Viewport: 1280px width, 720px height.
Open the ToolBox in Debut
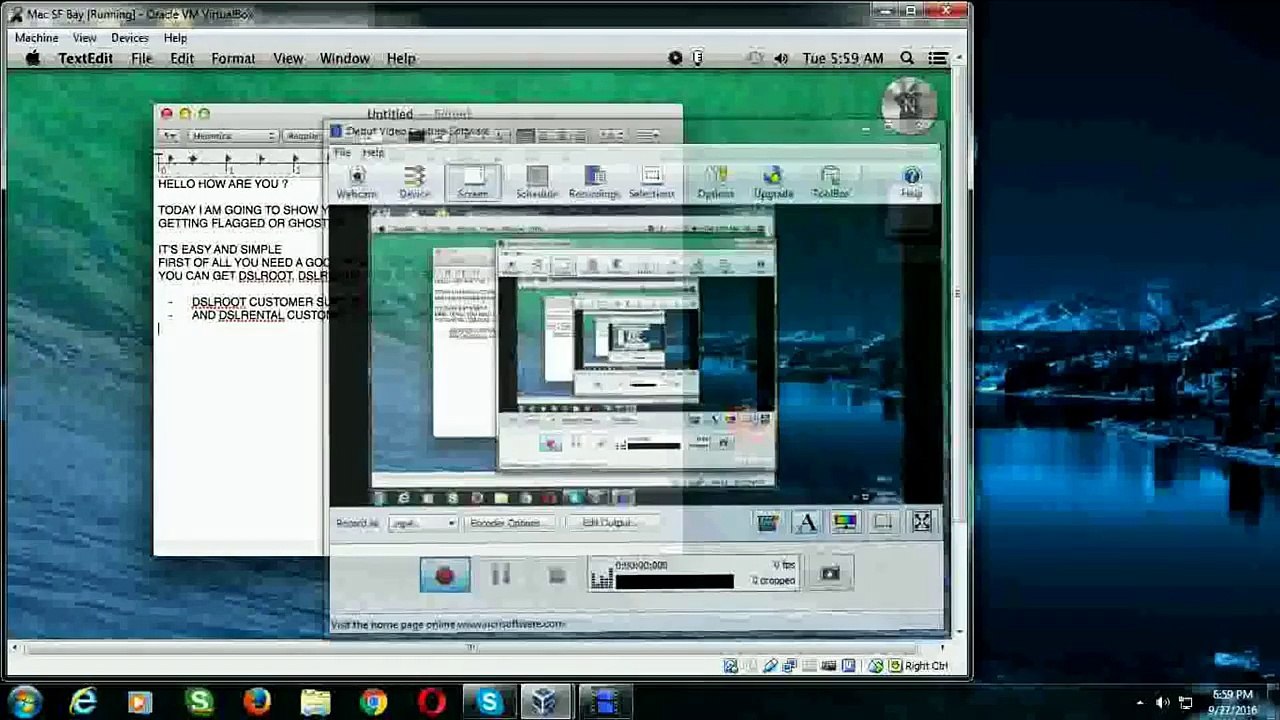point(830,181)
